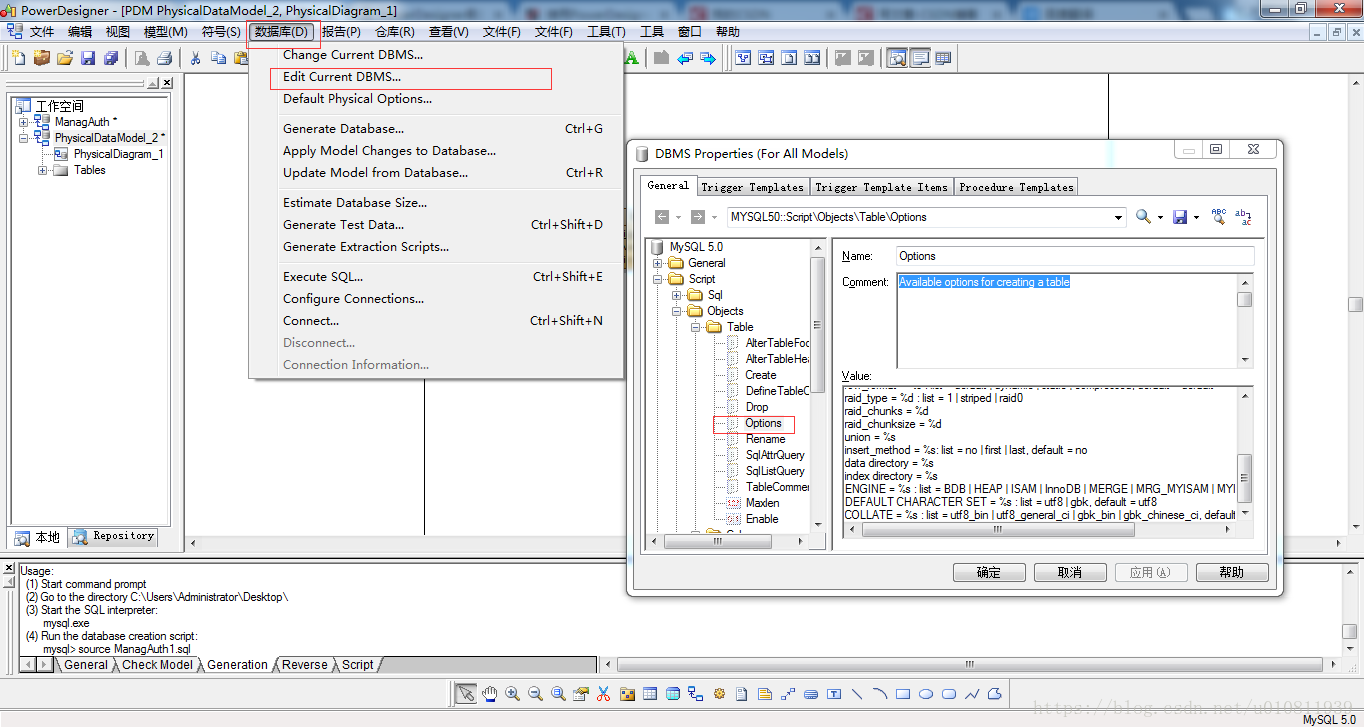Select PhysicalDiagram_1 in workspace tree
Viewport: 1364px width, 728px height.
[x=118, y=154]
